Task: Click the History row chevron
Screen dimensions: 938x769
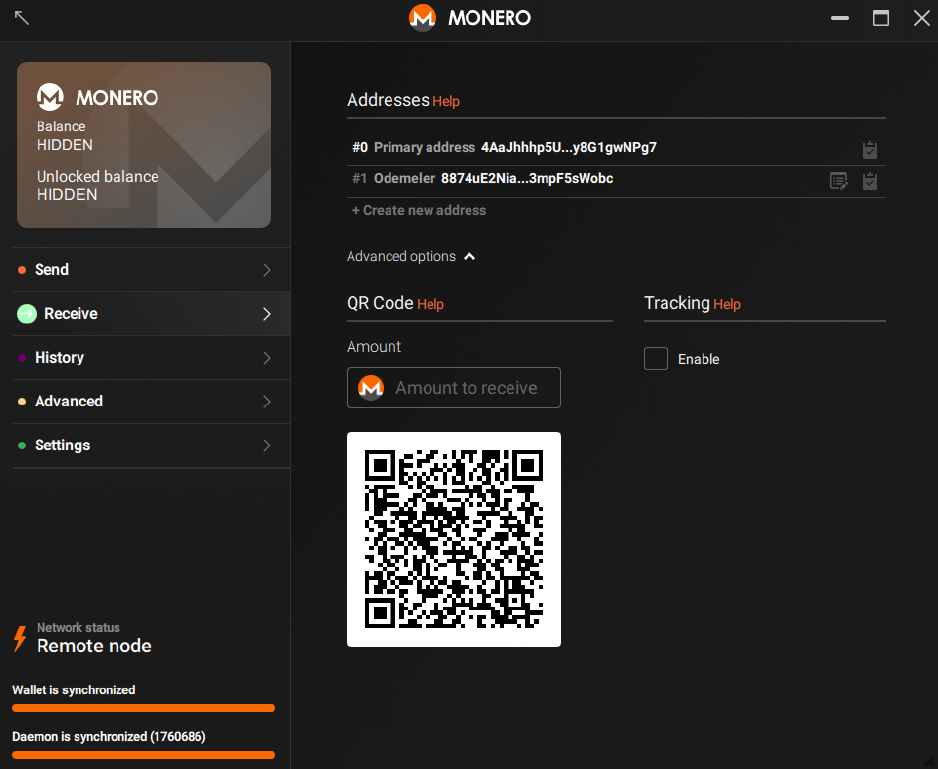Action: (x=267, y=358)
